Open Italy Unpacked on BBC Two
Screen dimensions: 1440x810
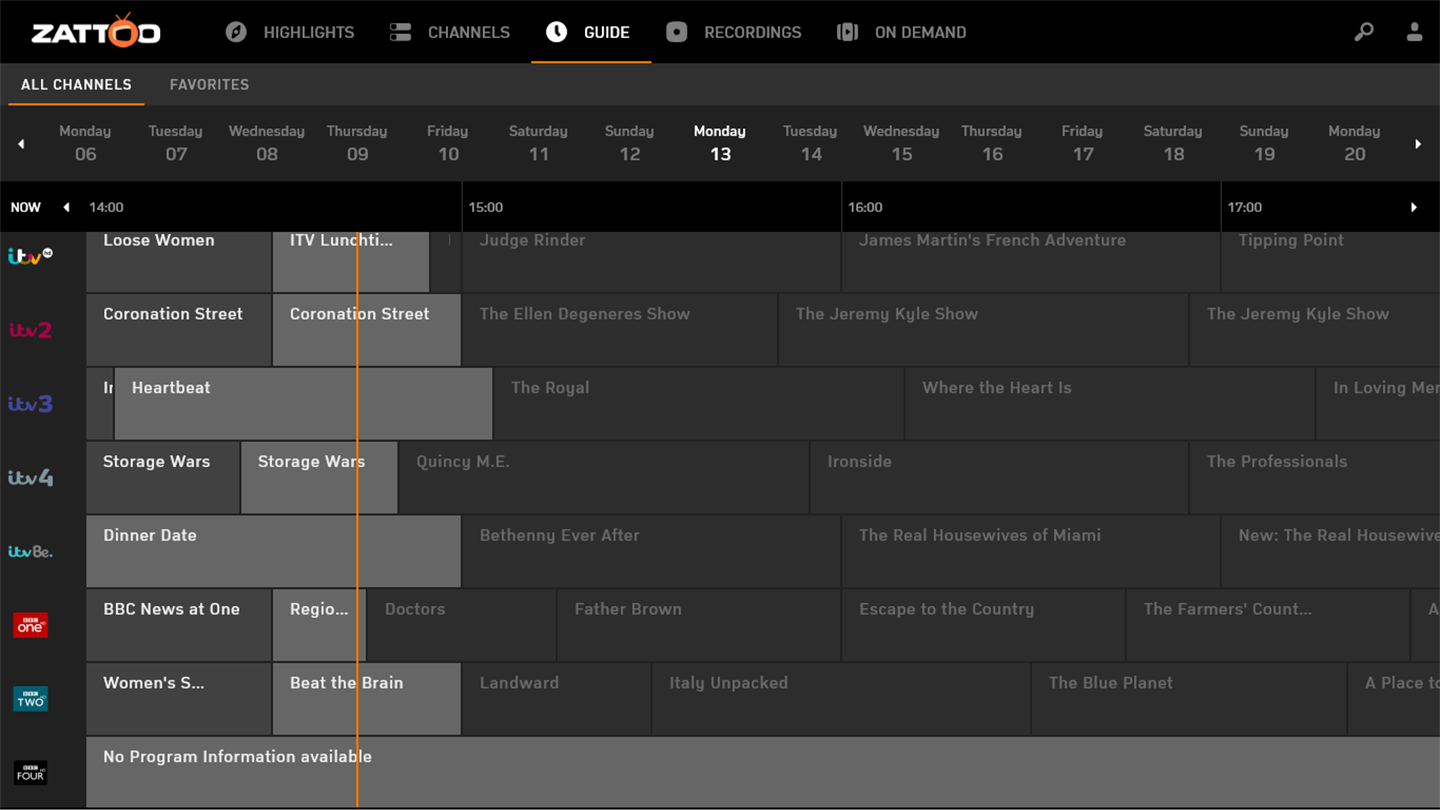(x=841, y=699)
